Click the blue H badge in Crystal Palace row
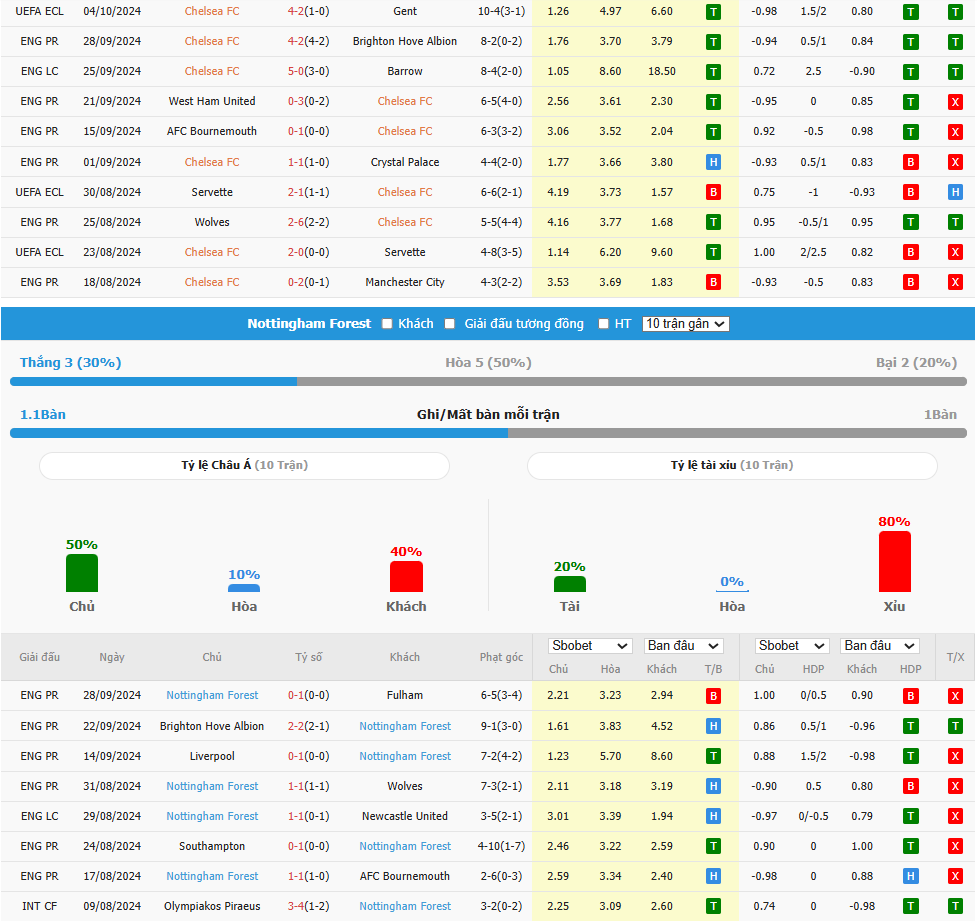Viewport: 977px width, 921px height. click(x=713, y=163)
